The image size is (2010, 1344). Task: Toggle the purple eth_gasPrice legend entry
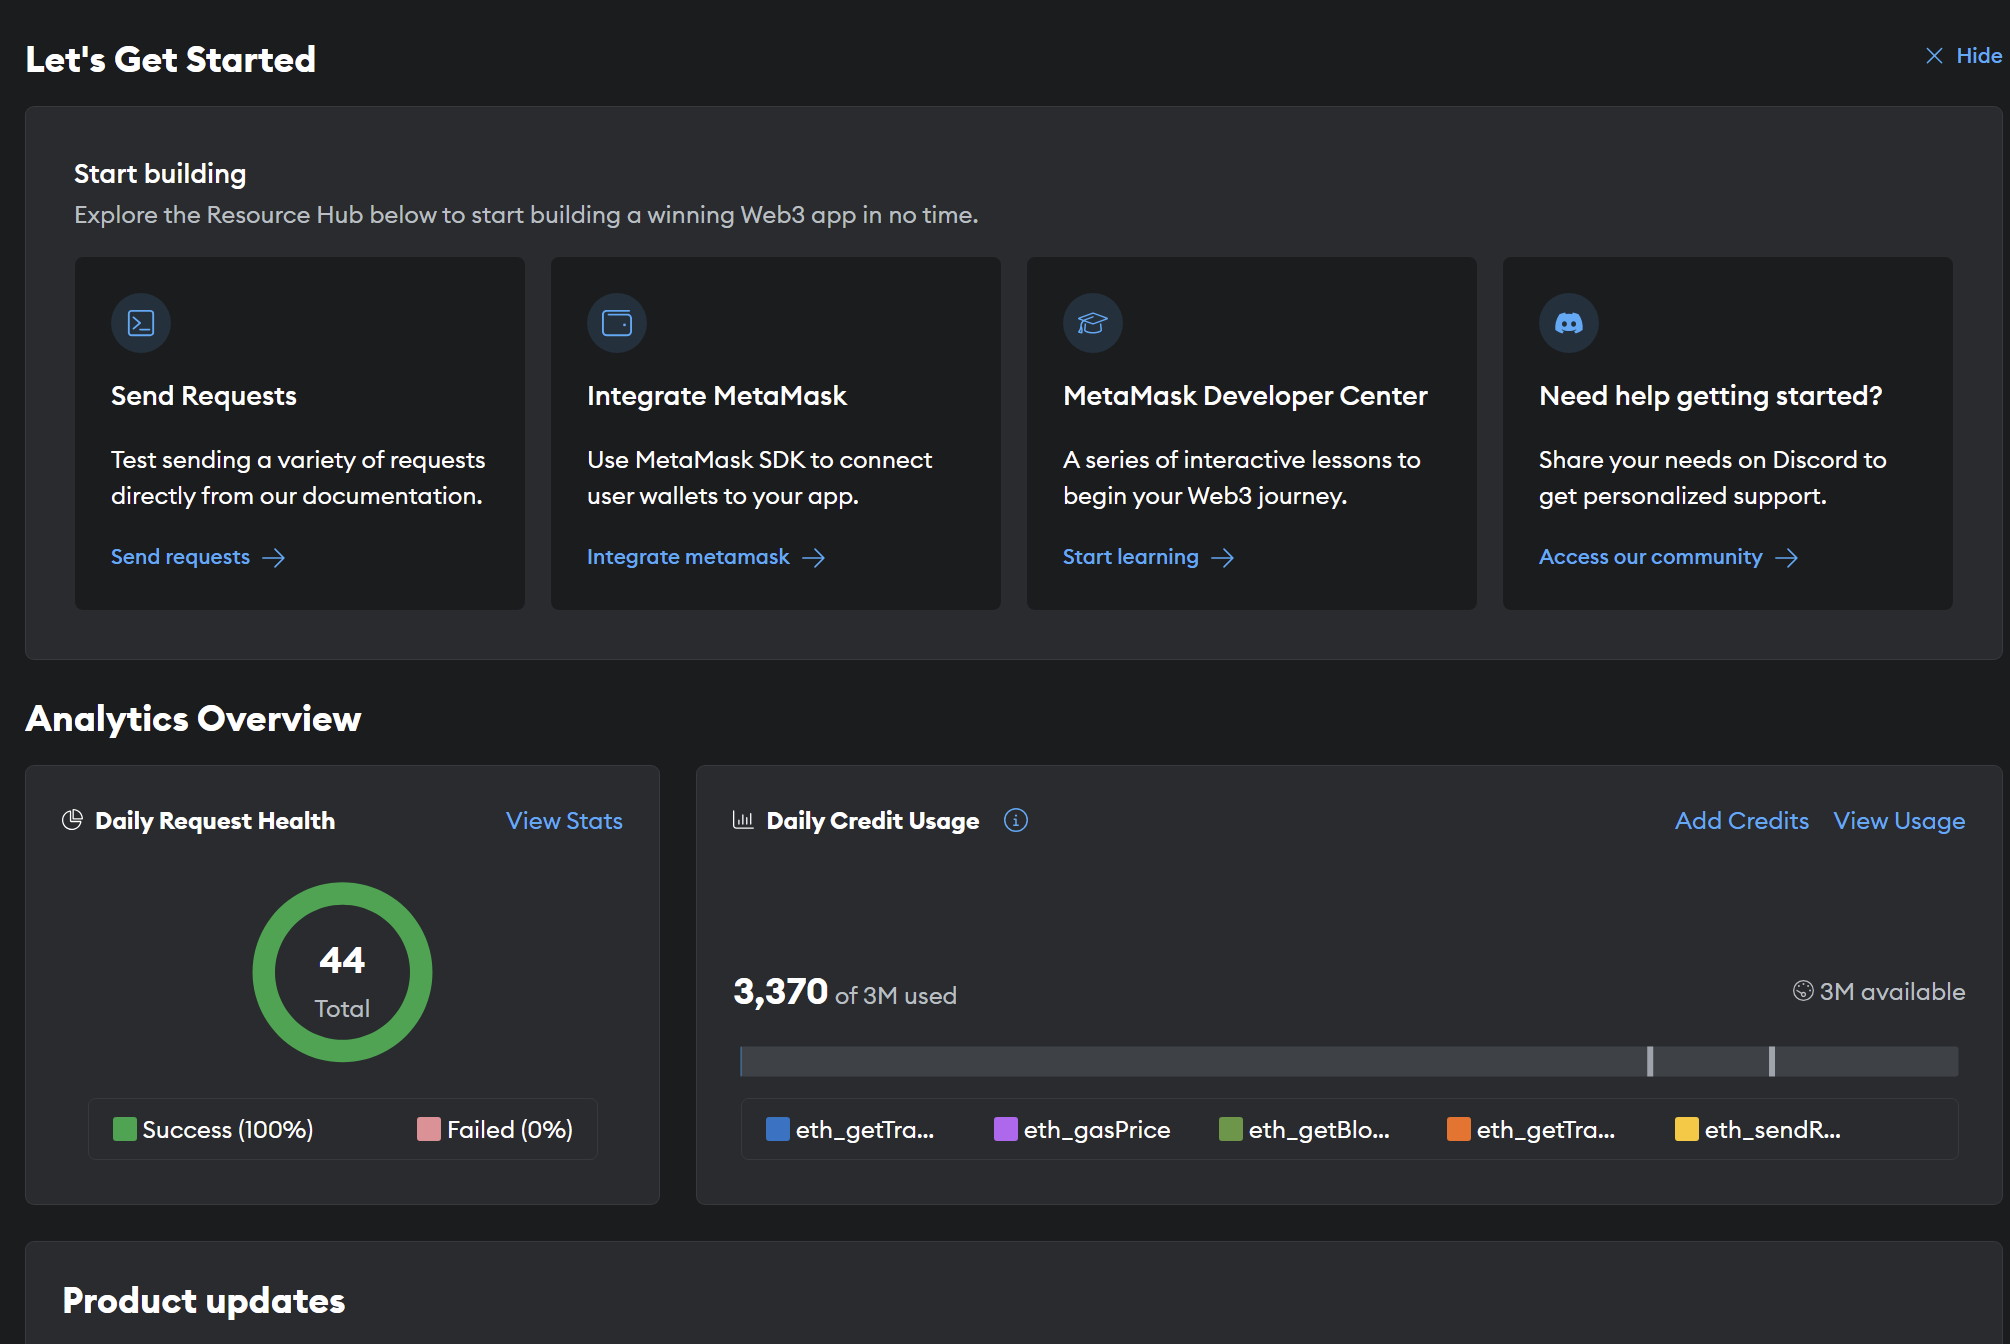click(1083, 1129)
